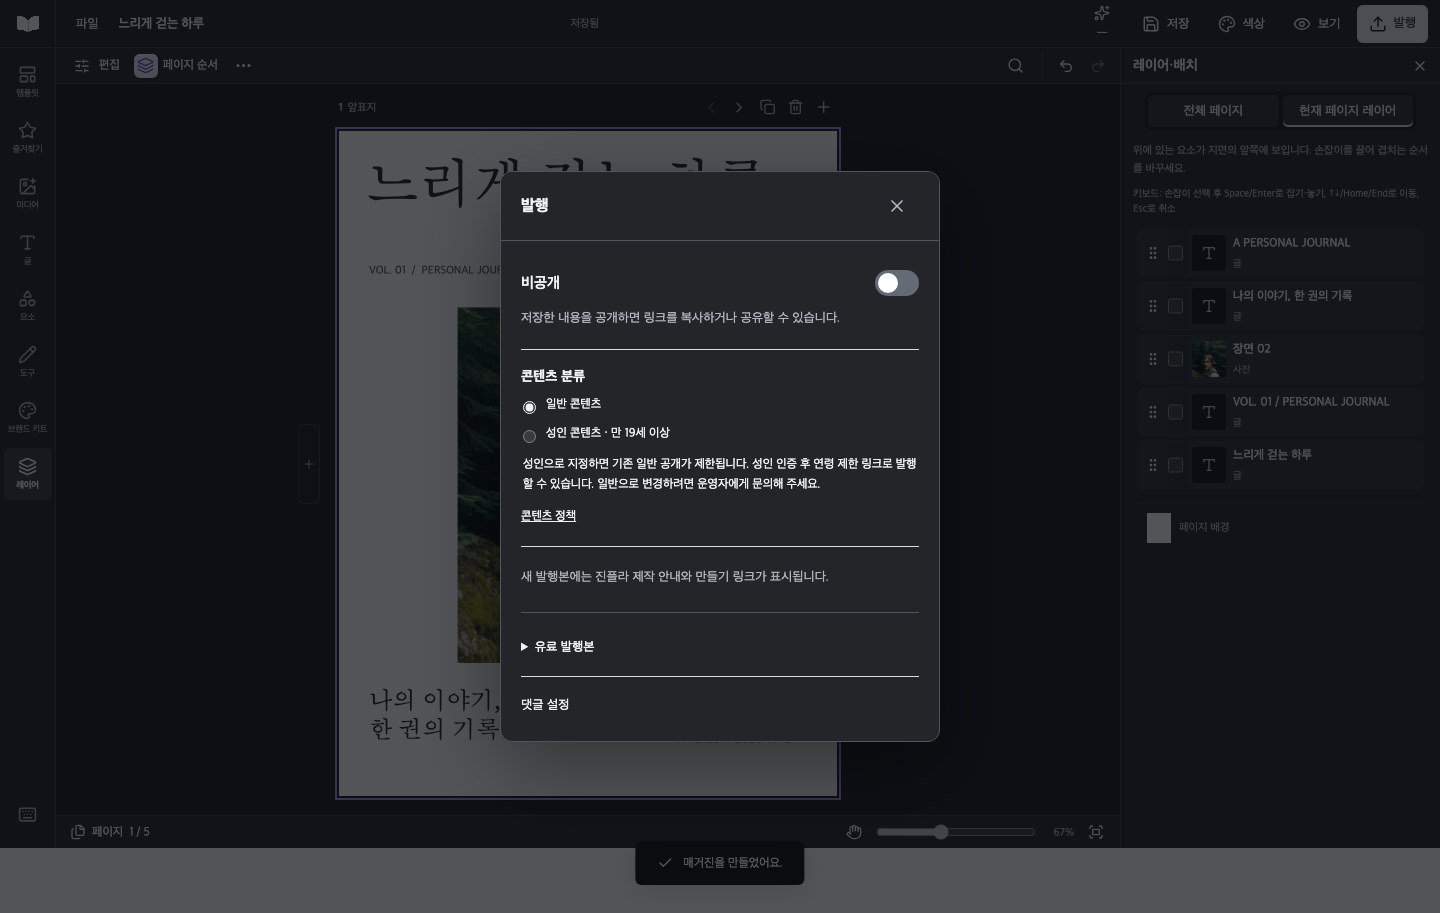Select the 장면 02 layer thumbnail

(1208, 359)
